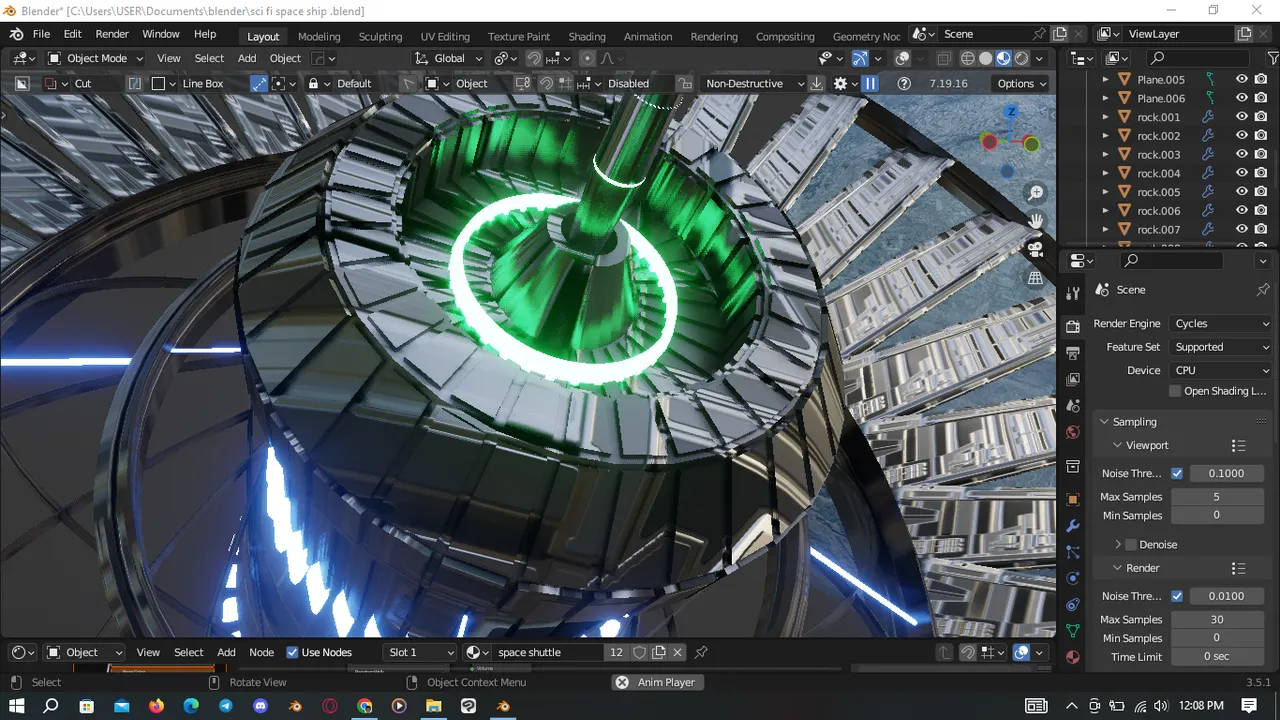Pin the Scene properties panel

click(1263, 290)
